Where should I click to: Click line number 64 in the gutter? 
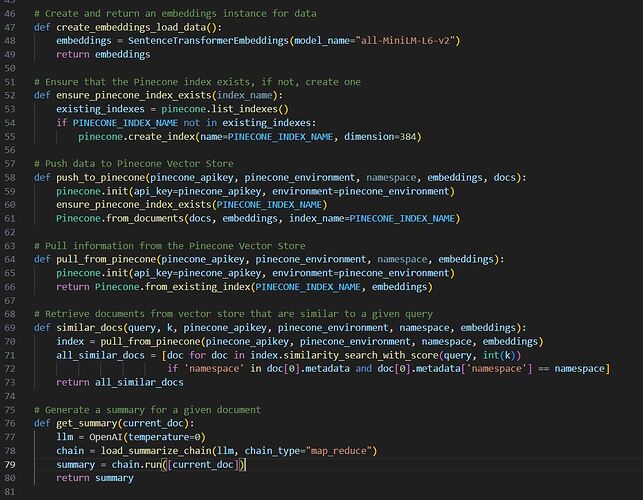point(10,259)
